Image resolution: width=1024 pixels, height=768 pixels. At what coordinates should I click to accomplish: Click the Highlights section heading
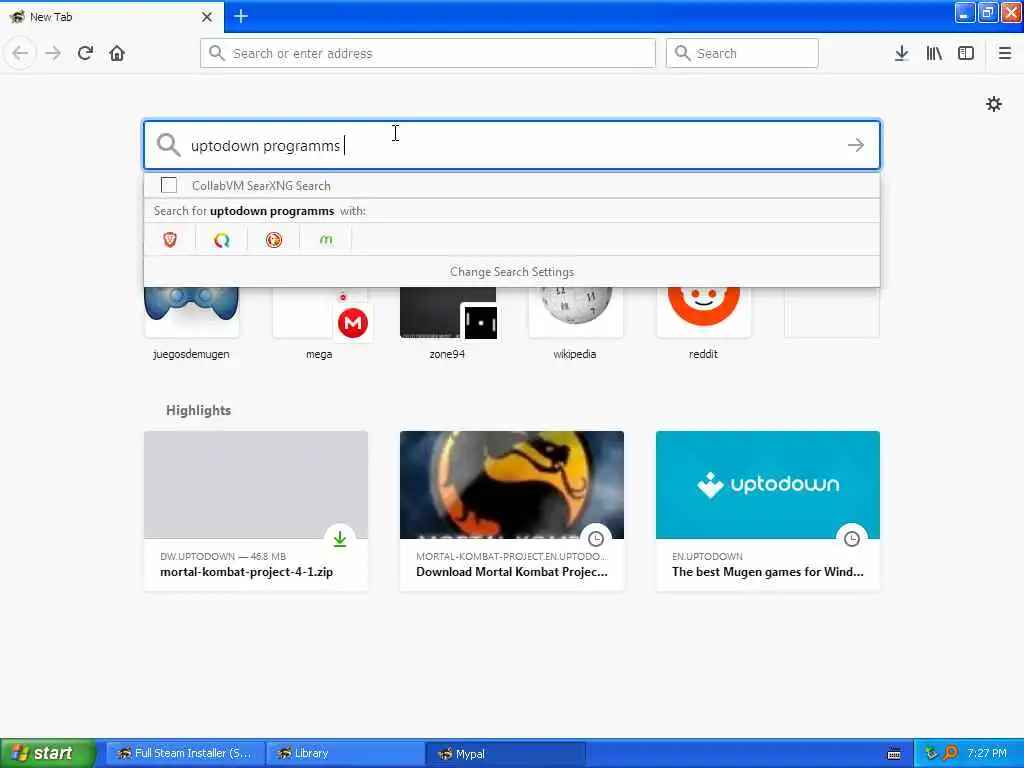(x=199, y=410)
